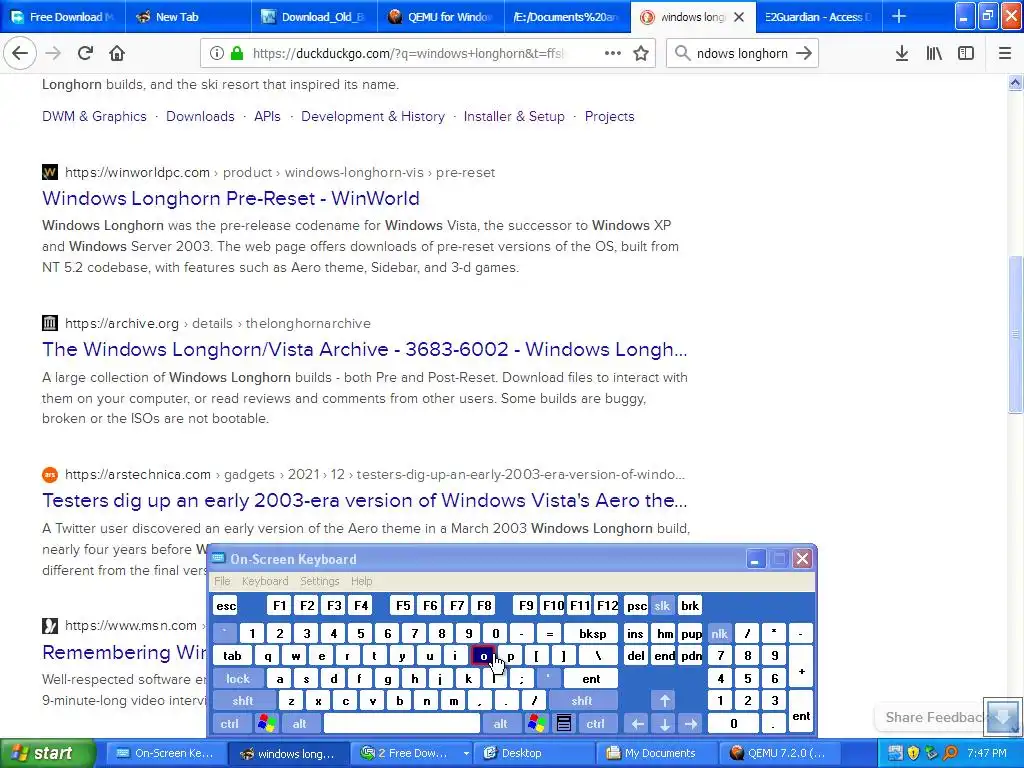The height and width of the screenshot is (768, 1024).
Task: Open Testers dig up early 2003-era result
Action: click(364, 500)
